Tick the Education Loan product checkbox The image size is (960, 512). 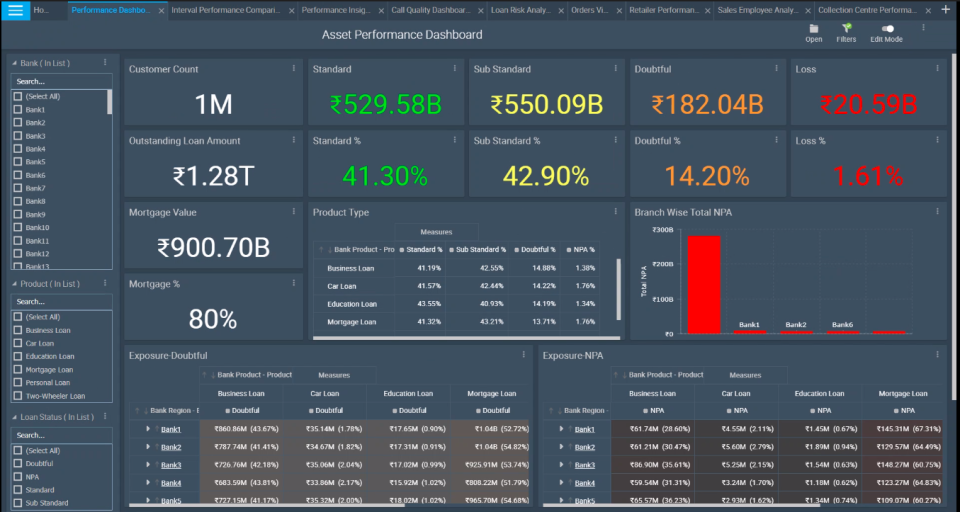18,356
